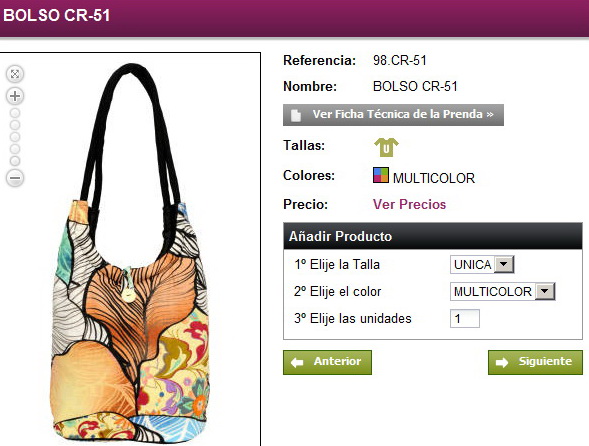
Task: Open the Talla dropdown showing UNICA
Action: pyautogui.click(x=482, y=265)
